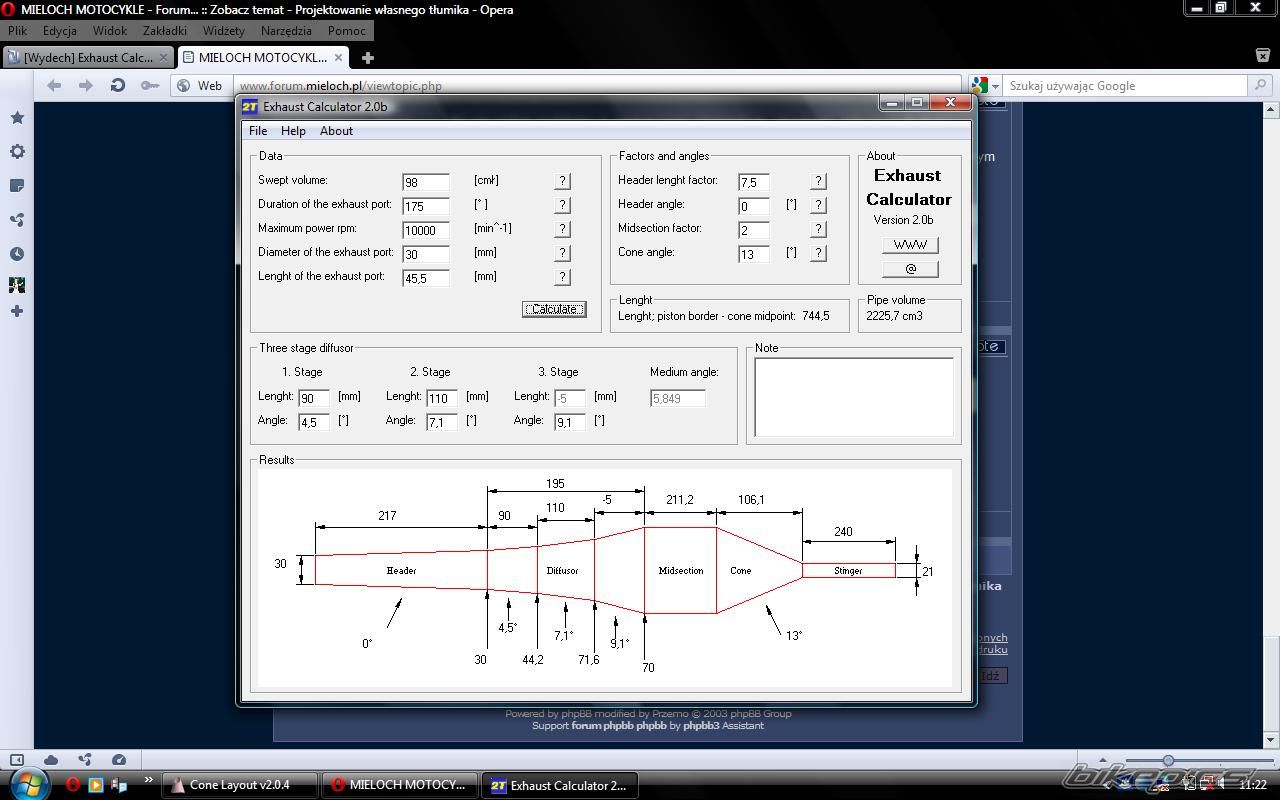Click the Web address badge

click(200, 86)
